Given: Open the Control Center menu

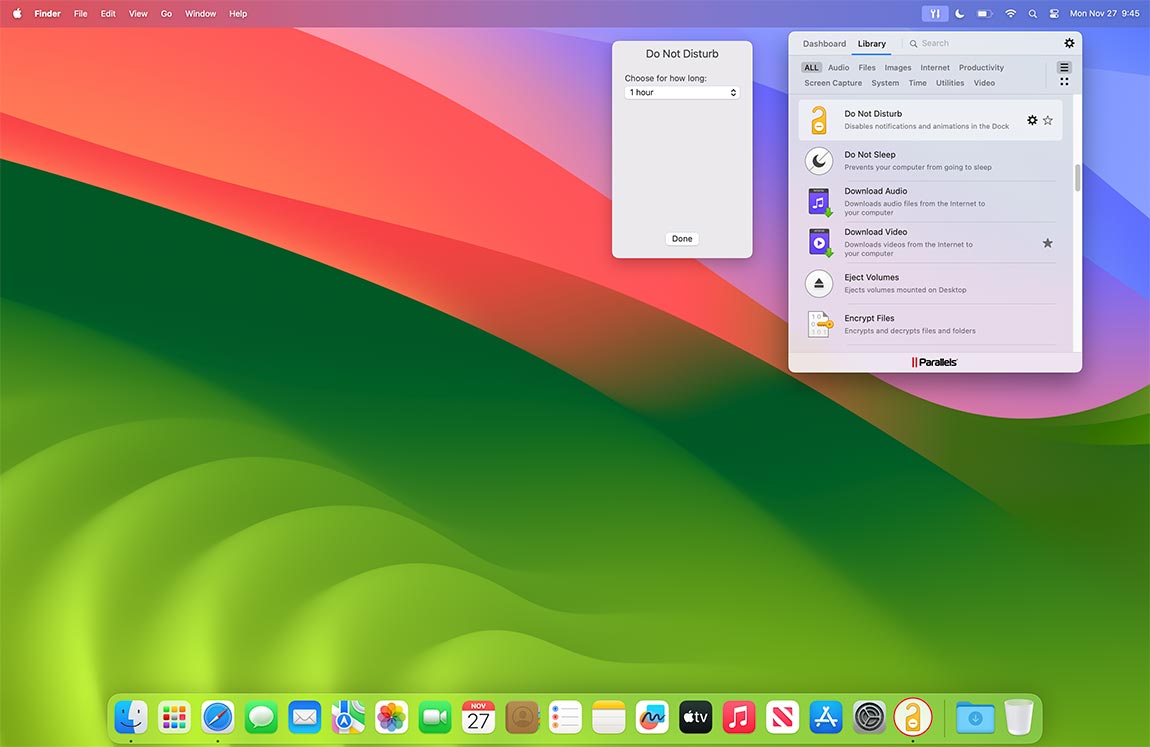Looking at the screenshot, I should click(1053, 13).
